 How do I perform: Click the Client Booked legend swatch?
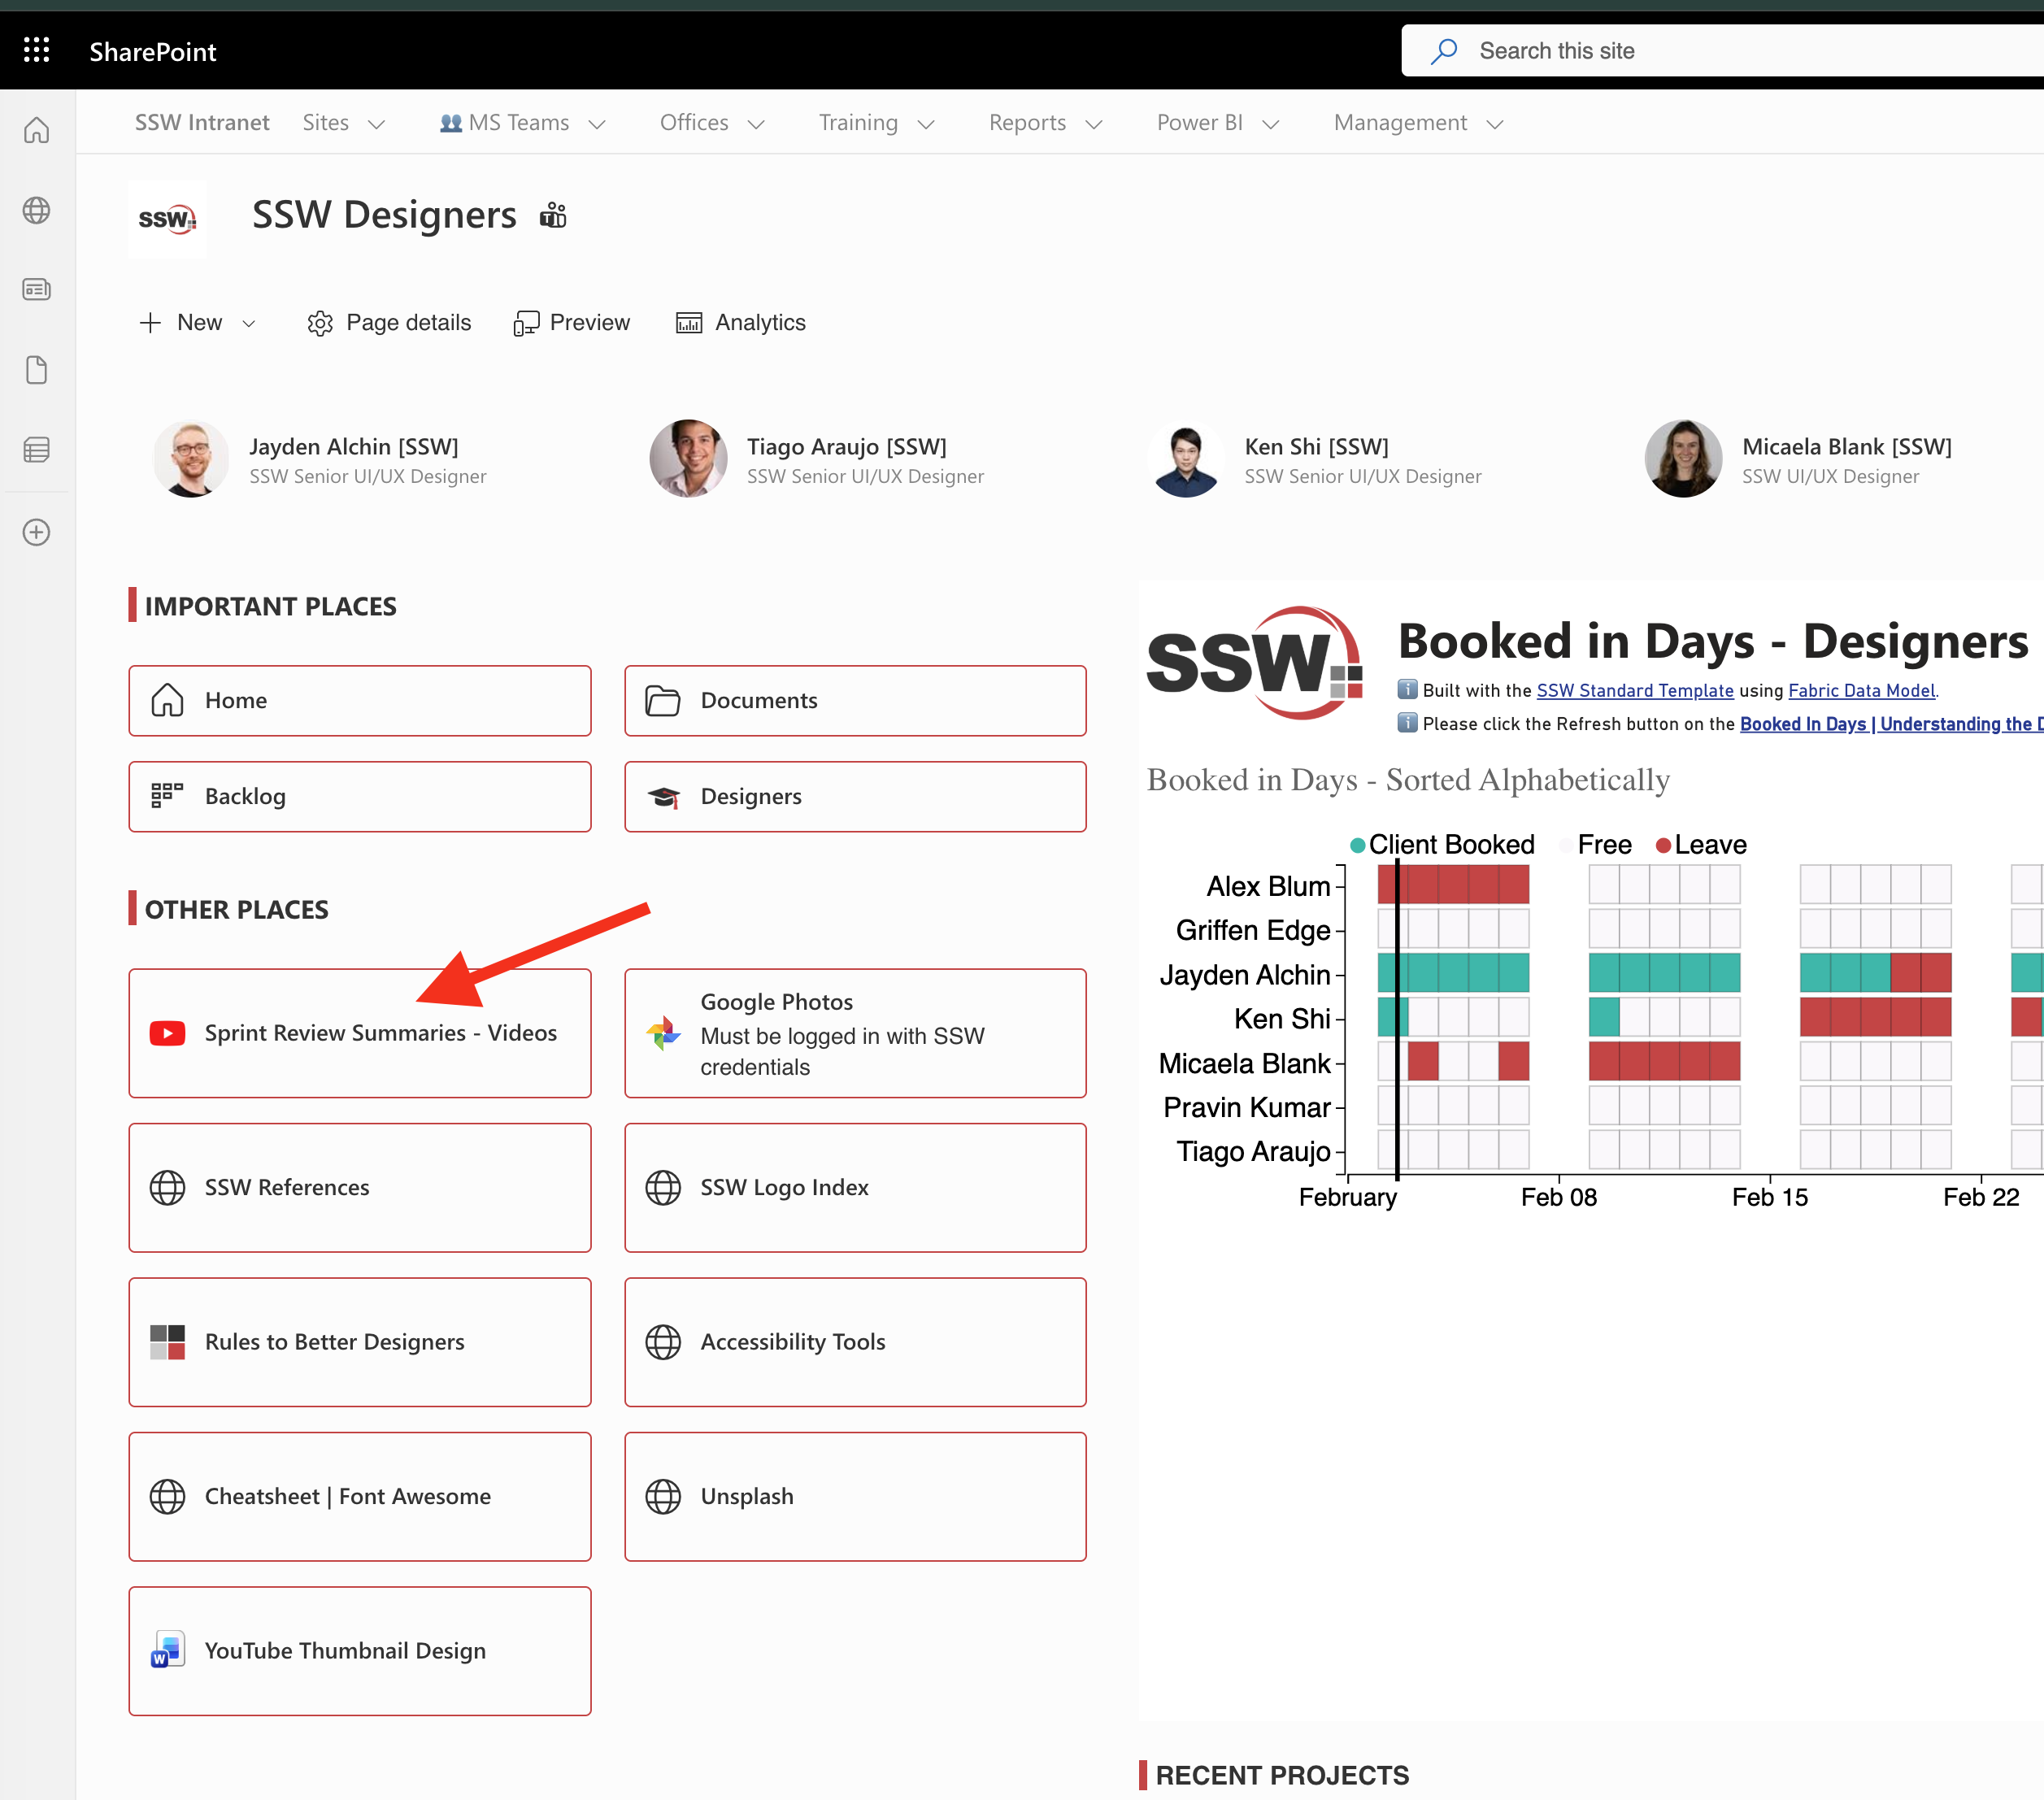(x=1358, y=845)
